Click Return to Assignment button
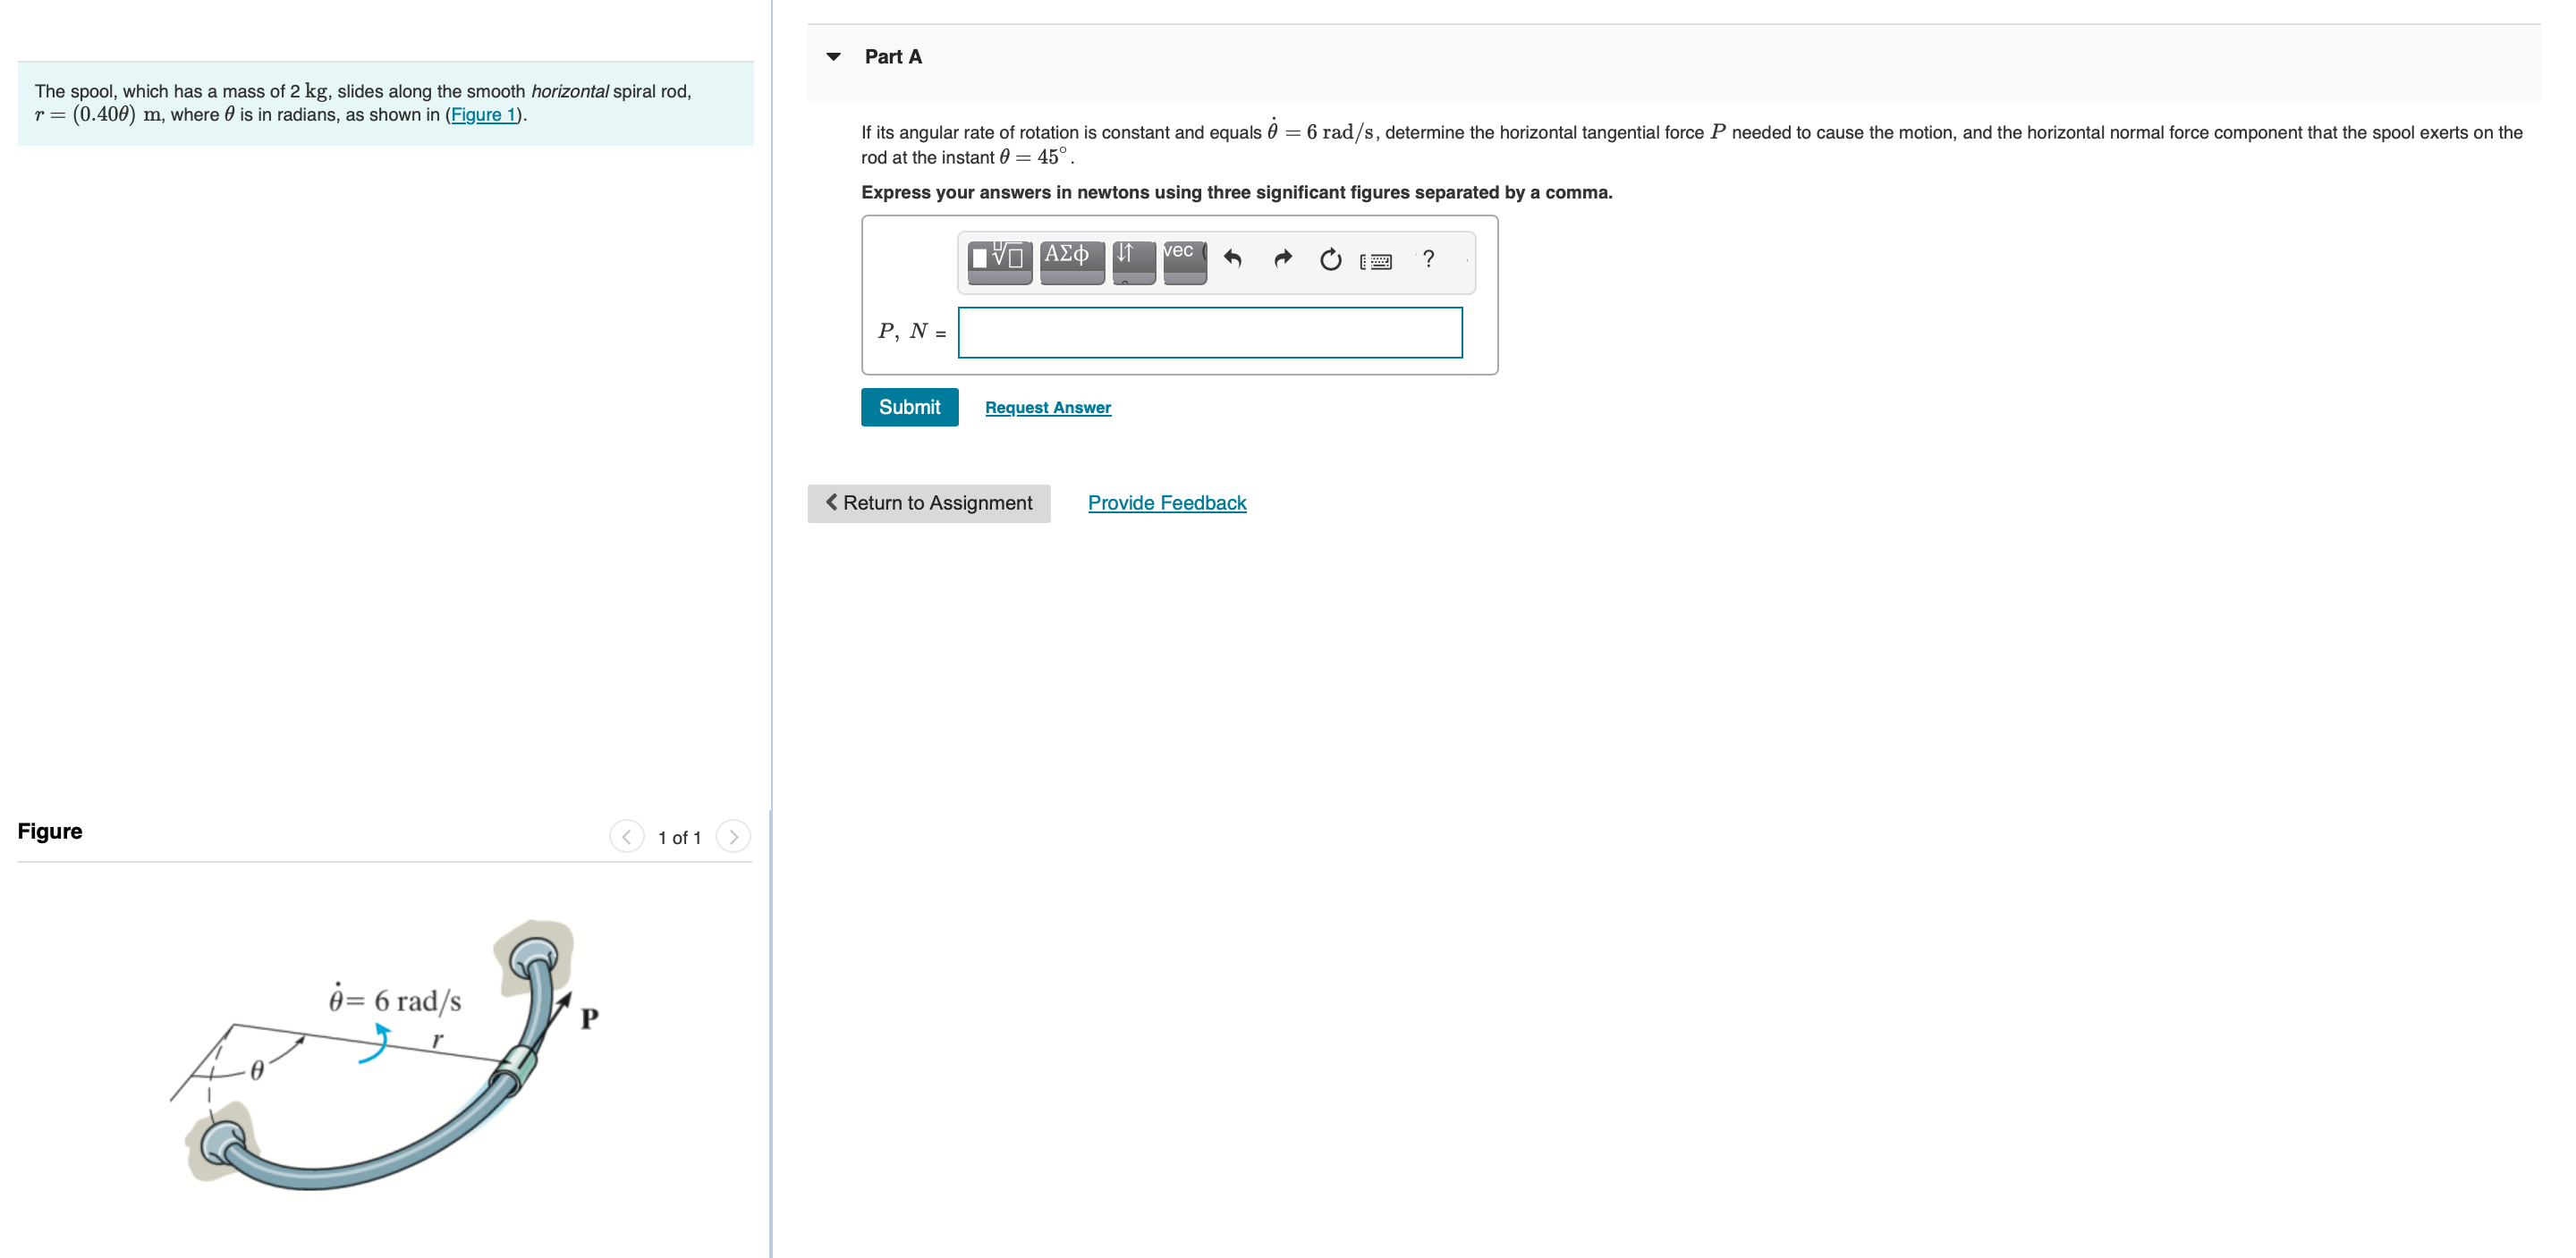This screenshot has height=1258, width=2576. [x=928, y=503]
